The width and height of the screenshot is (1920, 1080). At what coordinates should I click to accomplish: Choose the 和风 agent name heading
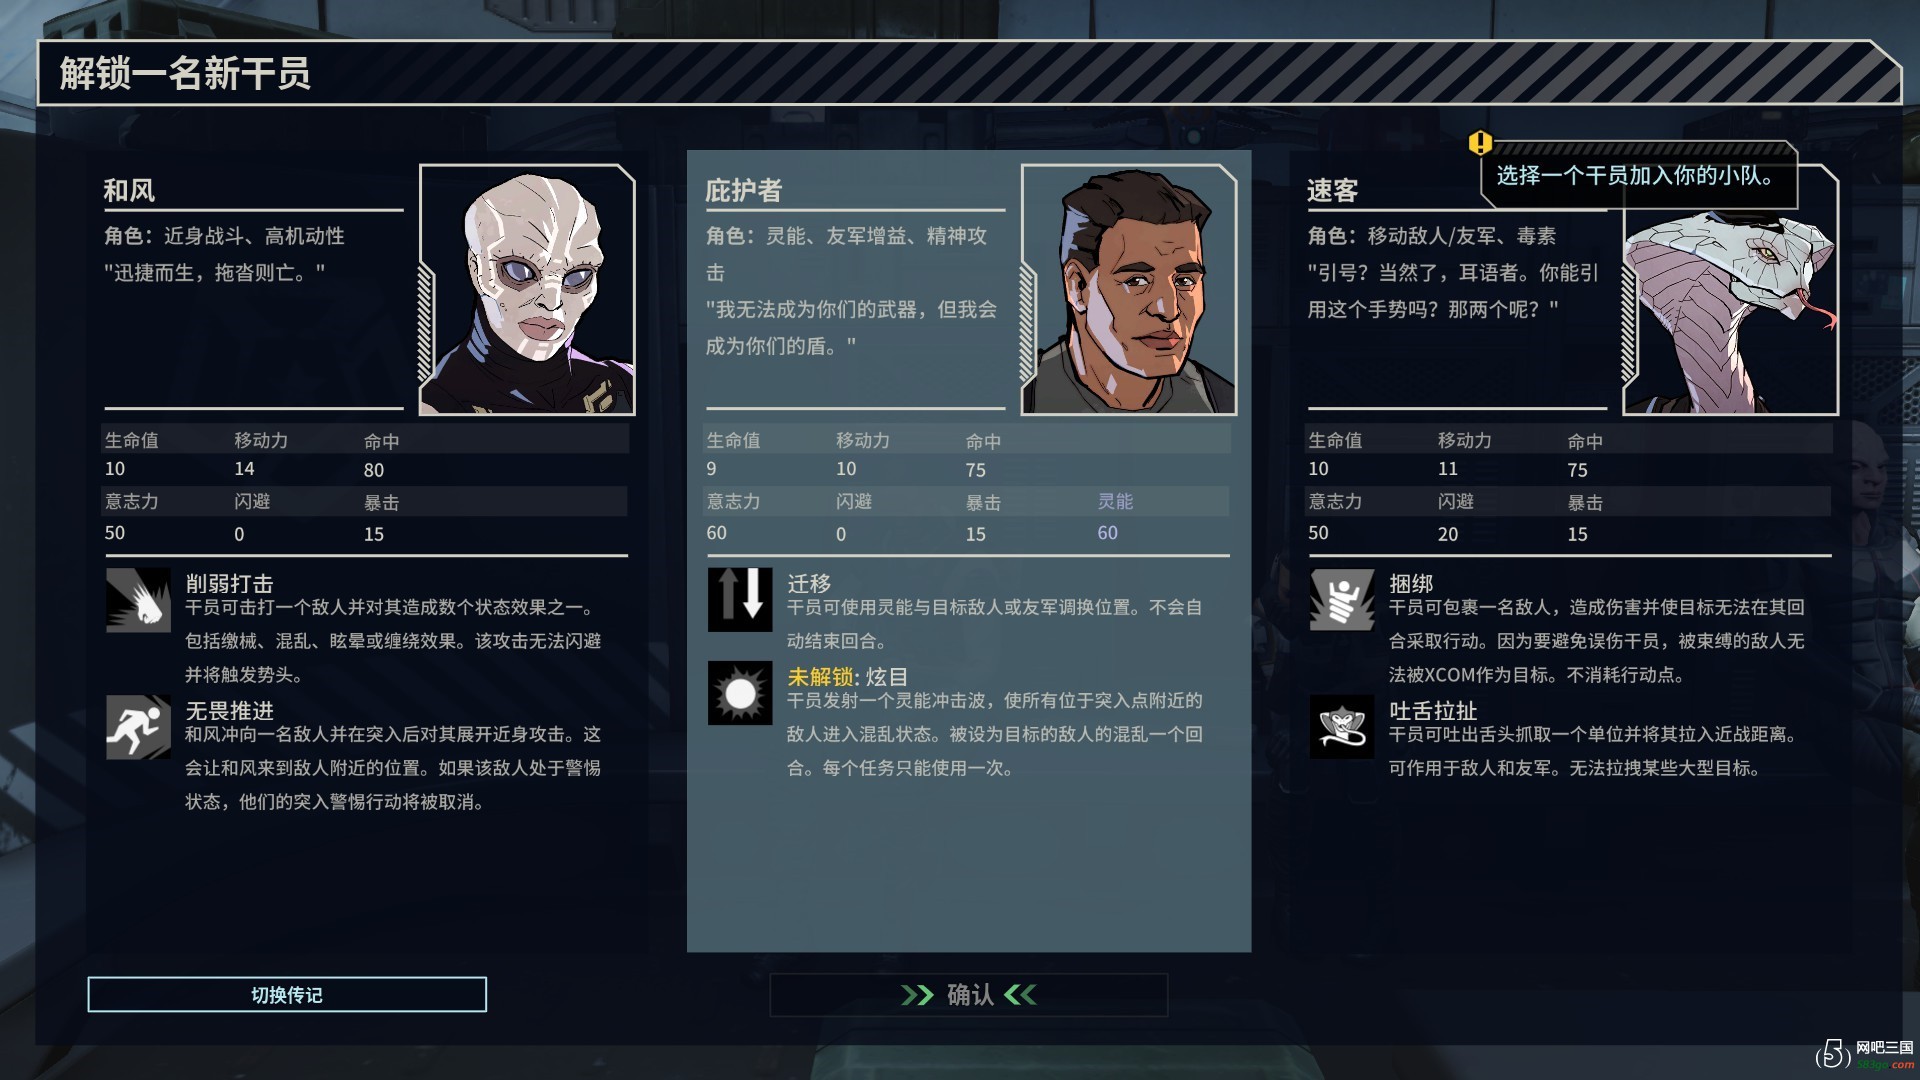click(x=129, y=190)
